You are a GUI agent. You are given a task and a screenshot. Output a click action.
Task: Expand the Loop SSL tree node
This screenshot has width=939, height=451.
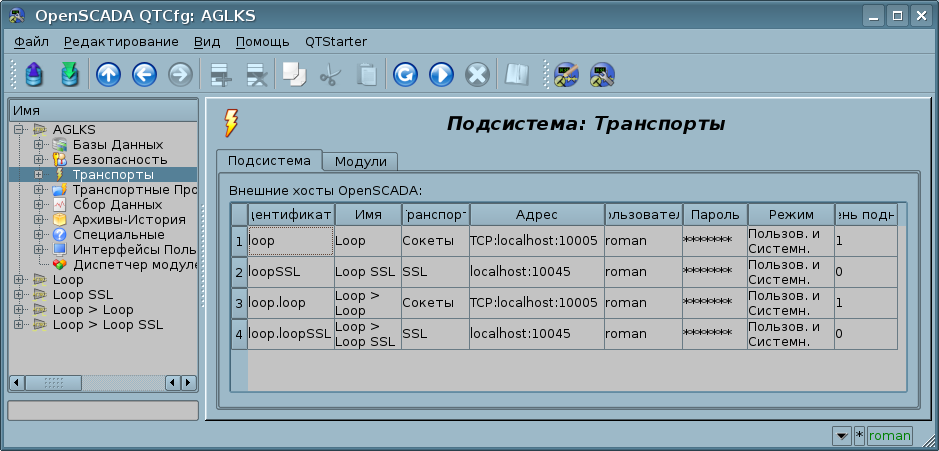pyautogui.click(x=18, y=295)
